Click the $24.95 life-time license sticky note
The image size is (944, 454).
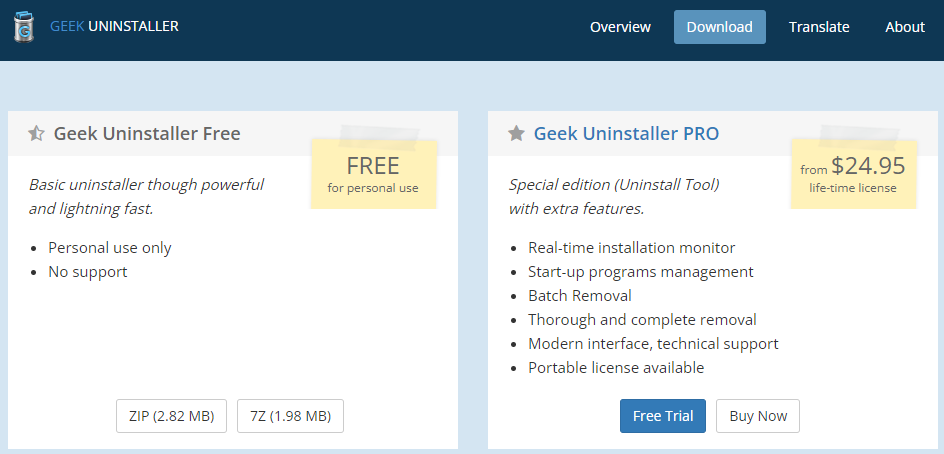pos(853,173)
